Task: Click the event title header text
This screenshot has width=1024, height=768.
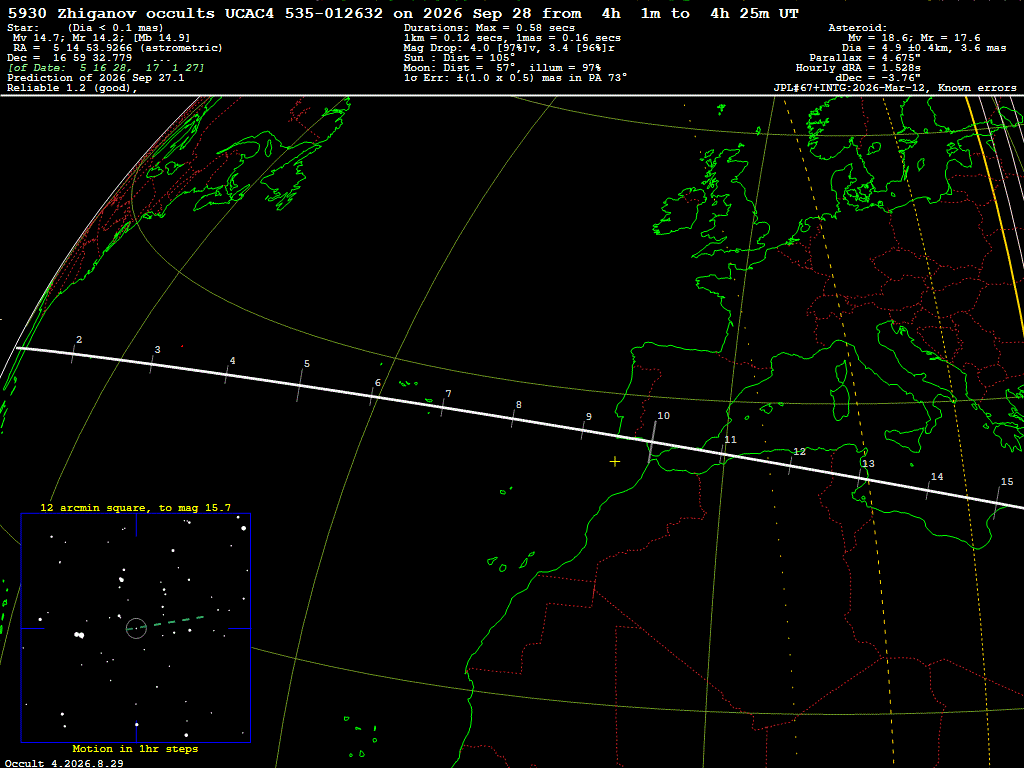Action: click(402, 14)
